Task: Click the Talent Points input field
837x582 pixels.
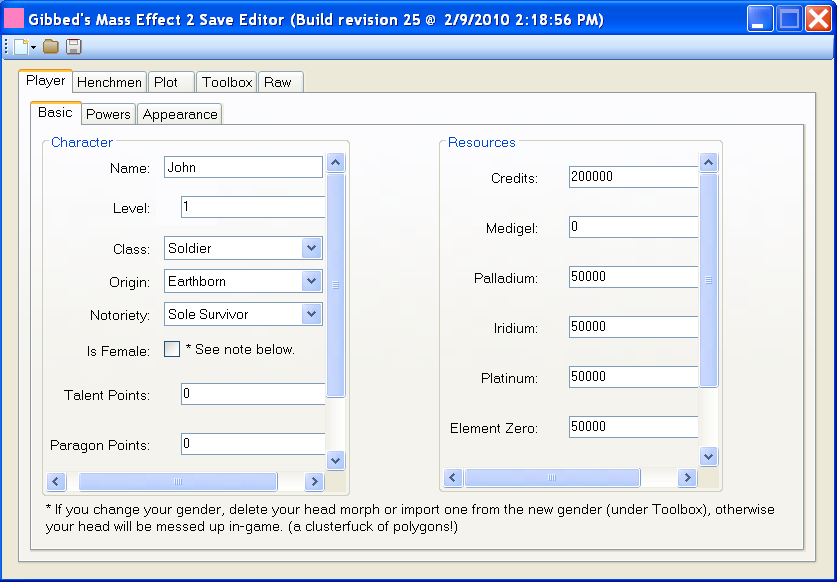Action: coord(253,394)
